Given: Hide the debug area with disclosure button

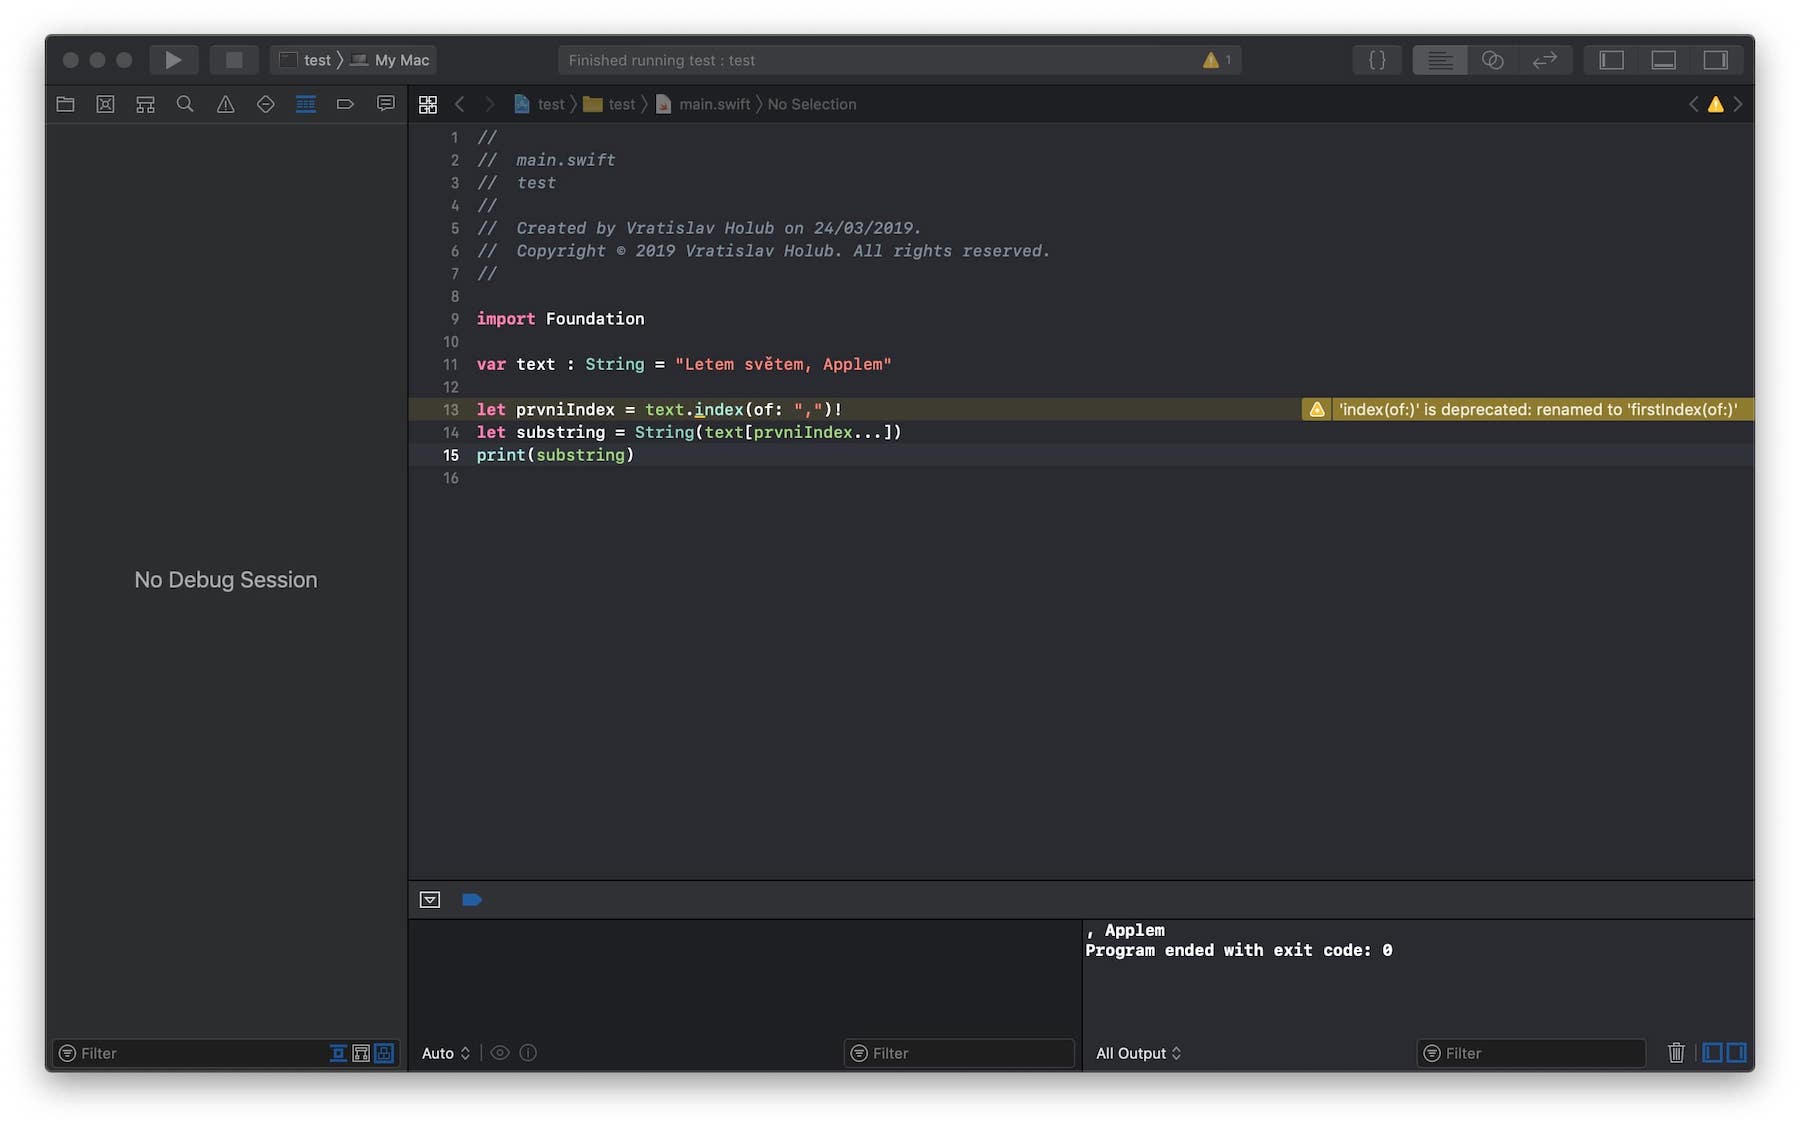Looking at the screenshot, I should [x=430, y=900].
